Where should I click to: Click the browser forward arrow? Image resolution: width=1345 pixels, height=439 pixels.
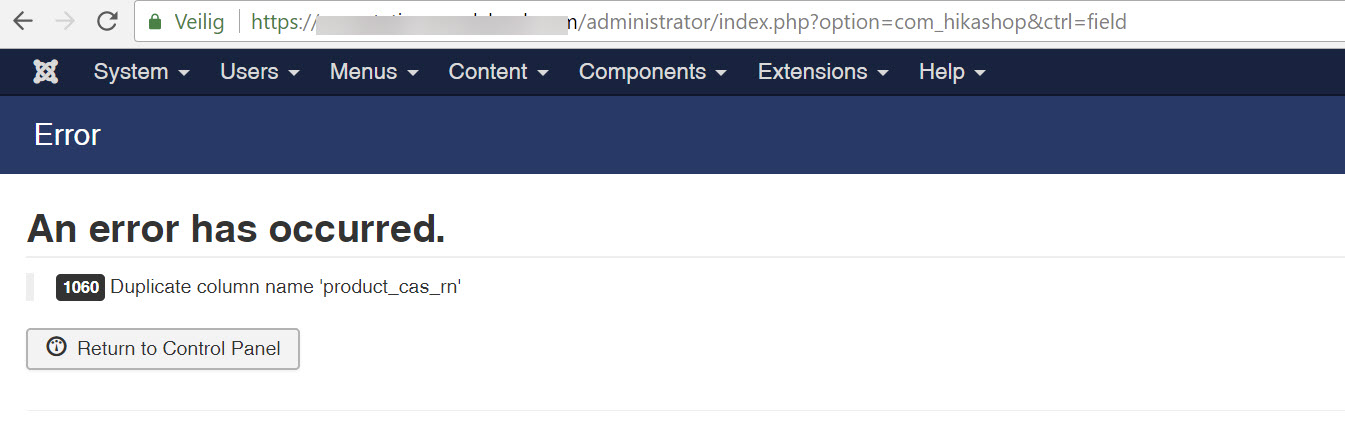(65, 21)
